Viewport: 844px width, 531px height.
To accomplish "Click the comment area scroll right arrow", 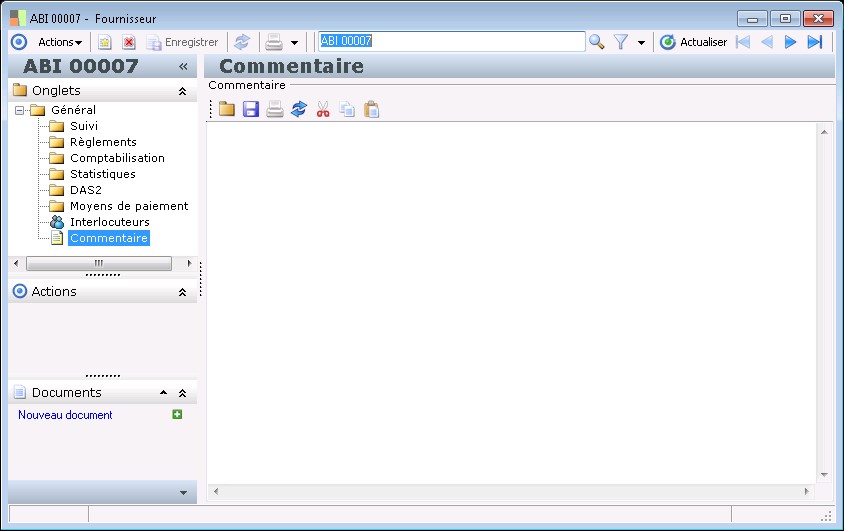I will tap(806, 491).
